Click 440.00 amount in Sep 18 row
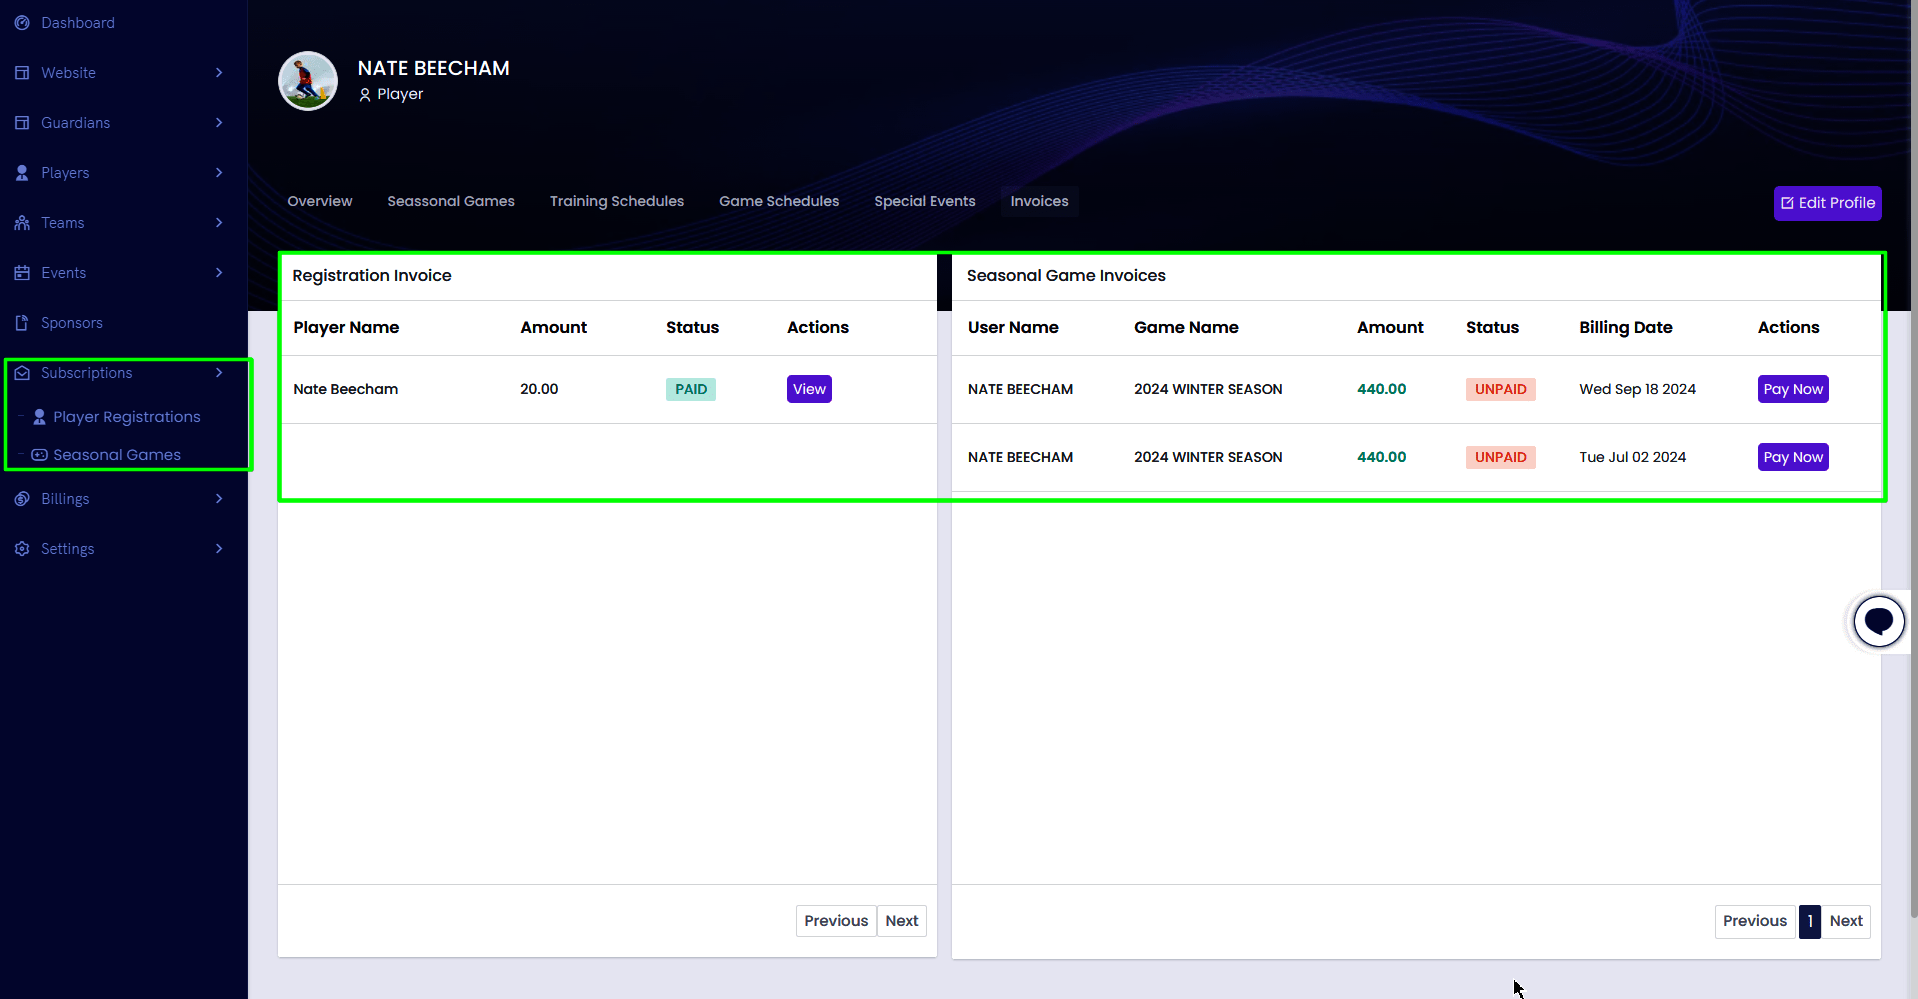 tap(1381, 389)
